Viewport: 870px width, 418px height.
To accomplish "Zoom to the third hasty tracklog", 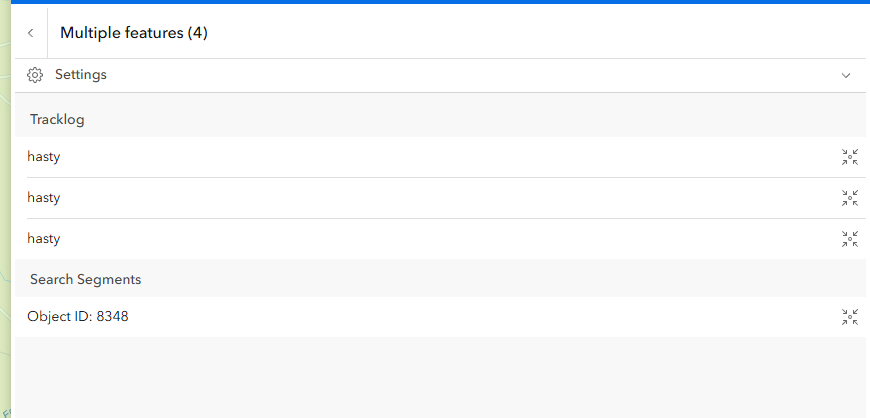I will [x=850, y=239].
